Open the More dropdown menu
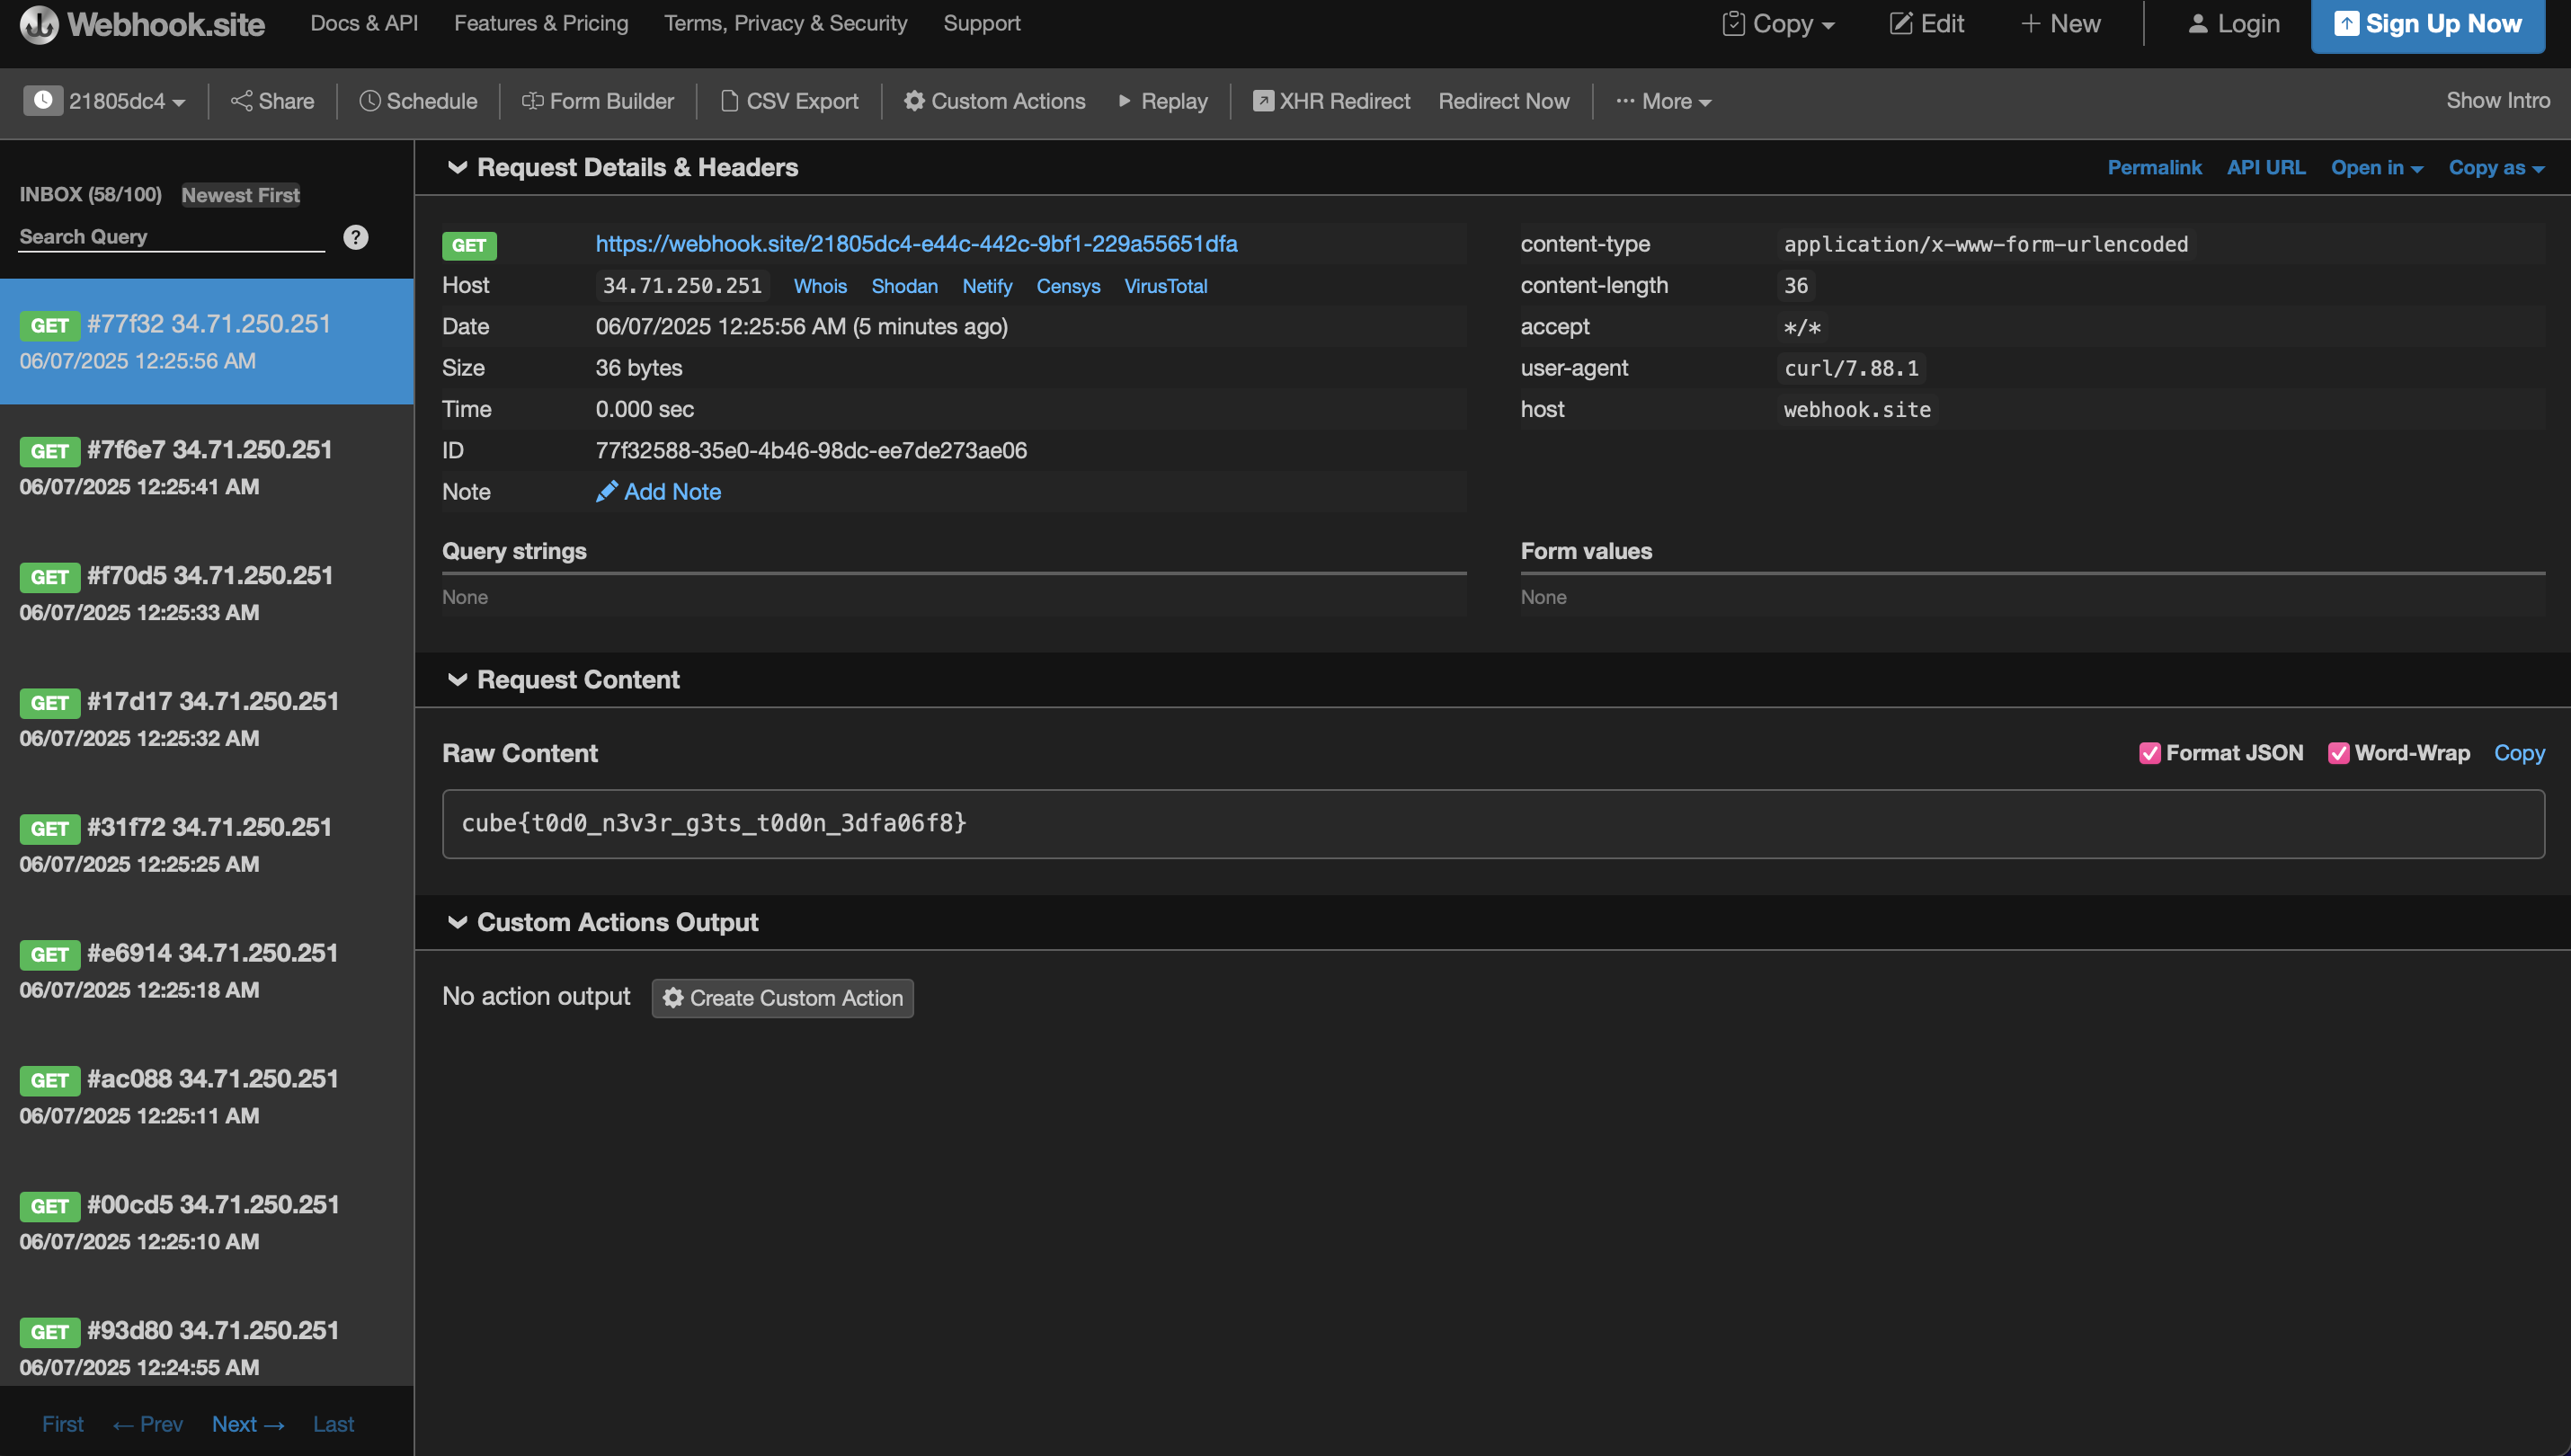 pos(1663,101)
